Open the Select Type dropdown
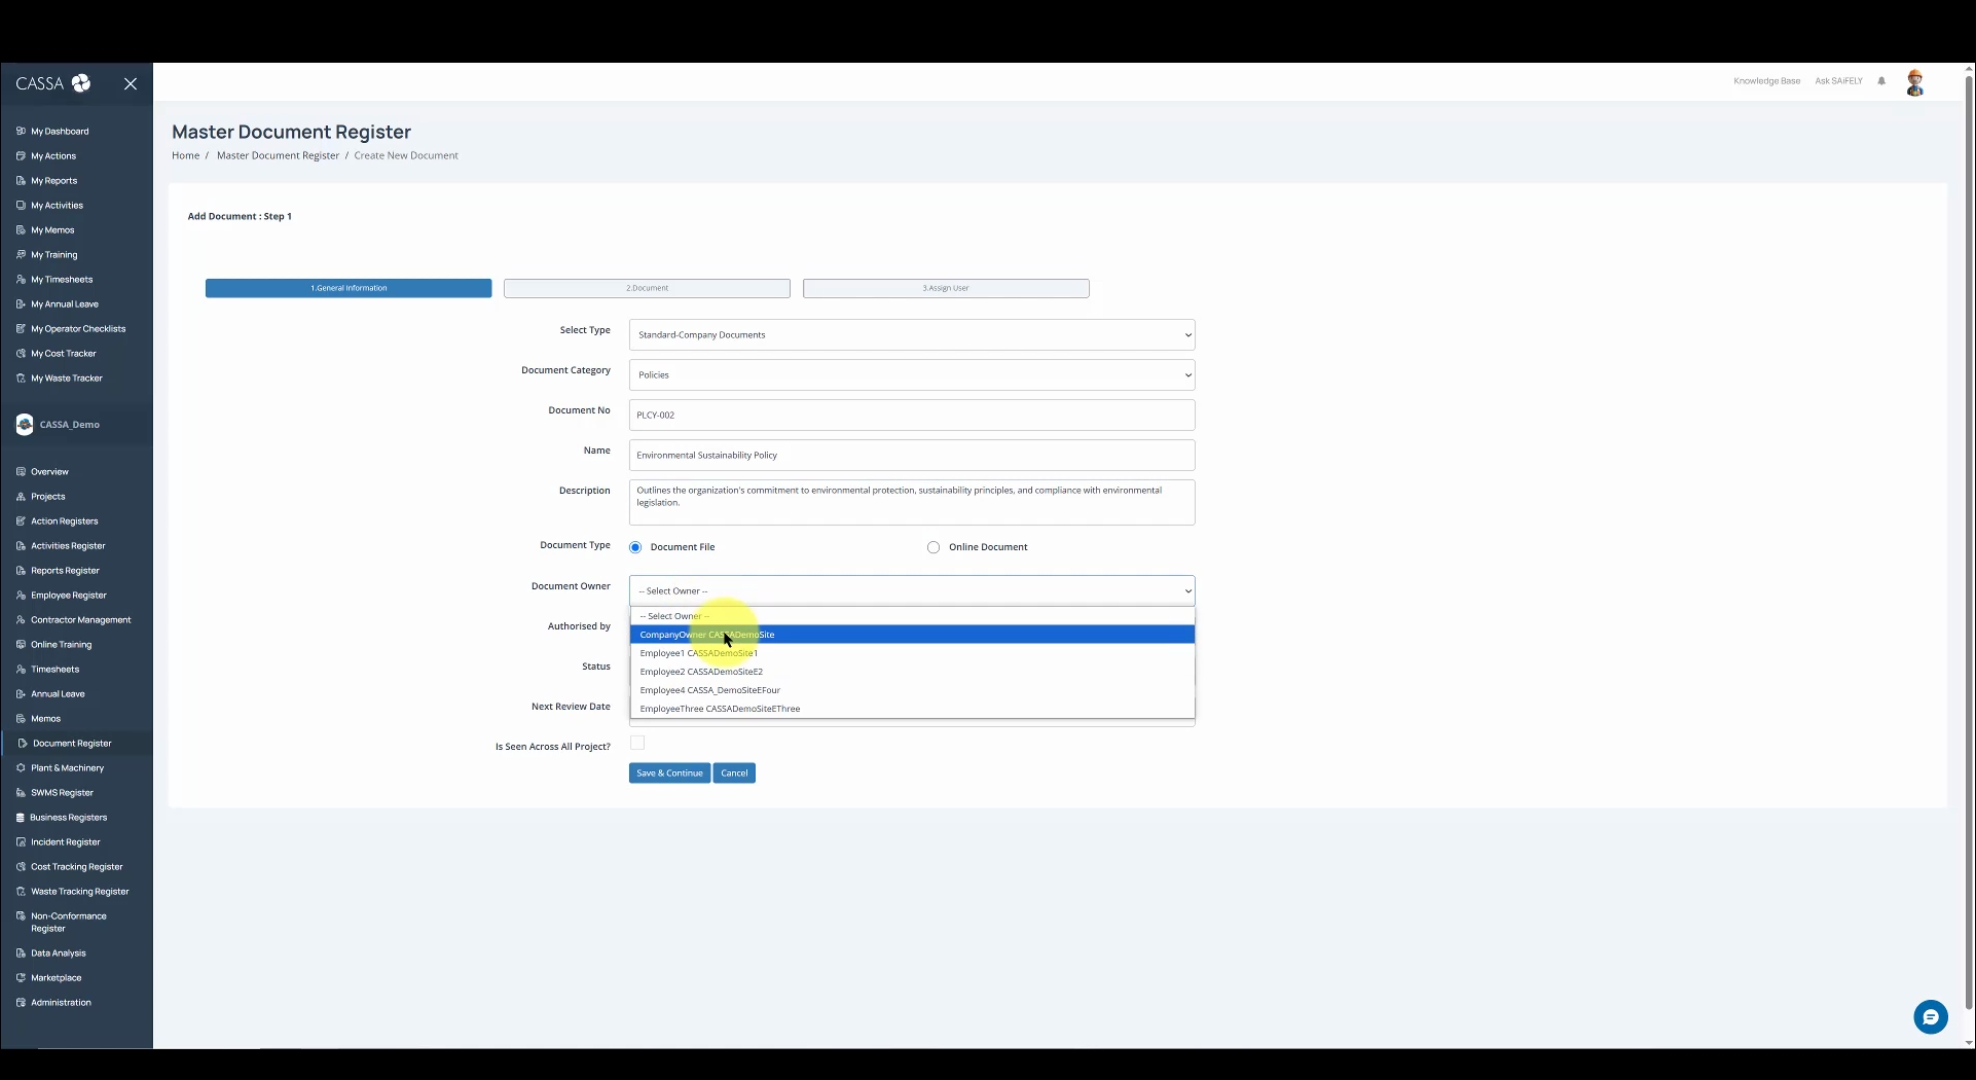This screenshot has height=1080, width=1976. (x=911, y=335)
